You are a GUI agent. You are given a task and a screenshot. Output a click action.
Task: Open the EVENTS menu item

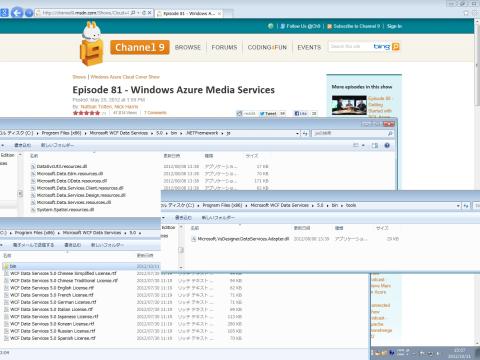click(309, 47)
